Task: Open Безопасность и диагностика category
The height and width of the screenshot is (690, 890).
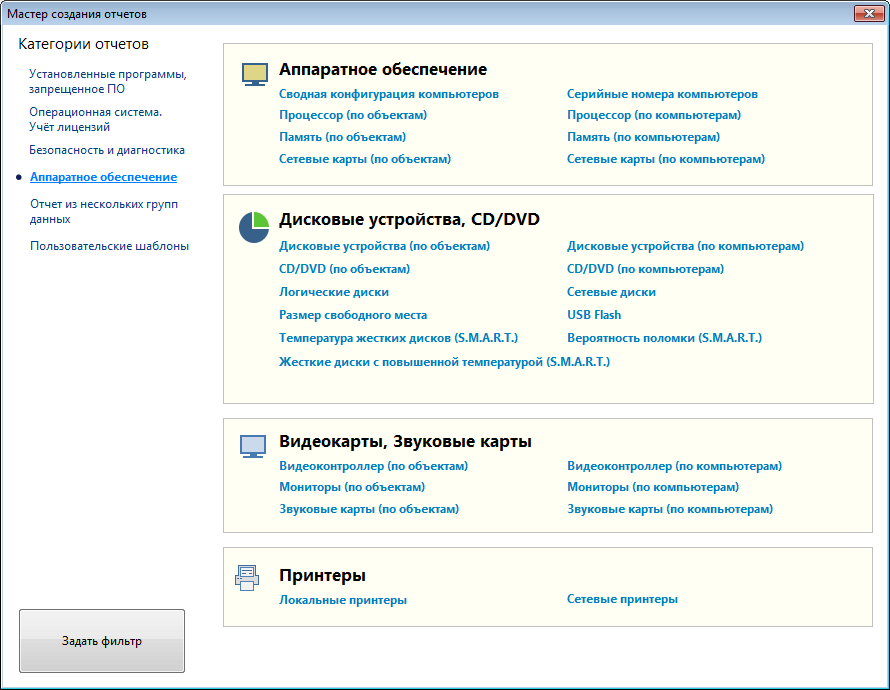Action: (x=107, y=150)
